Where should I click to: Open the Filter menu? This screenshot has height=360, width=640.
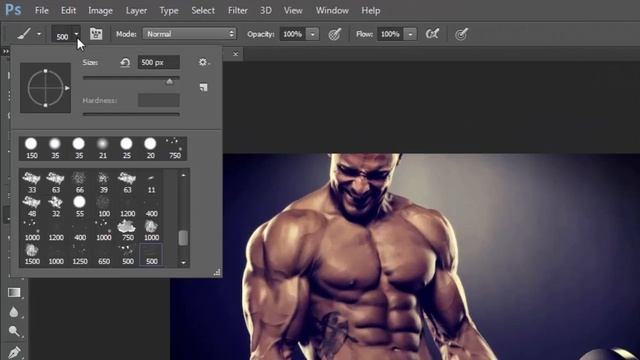tap(238, 11)
